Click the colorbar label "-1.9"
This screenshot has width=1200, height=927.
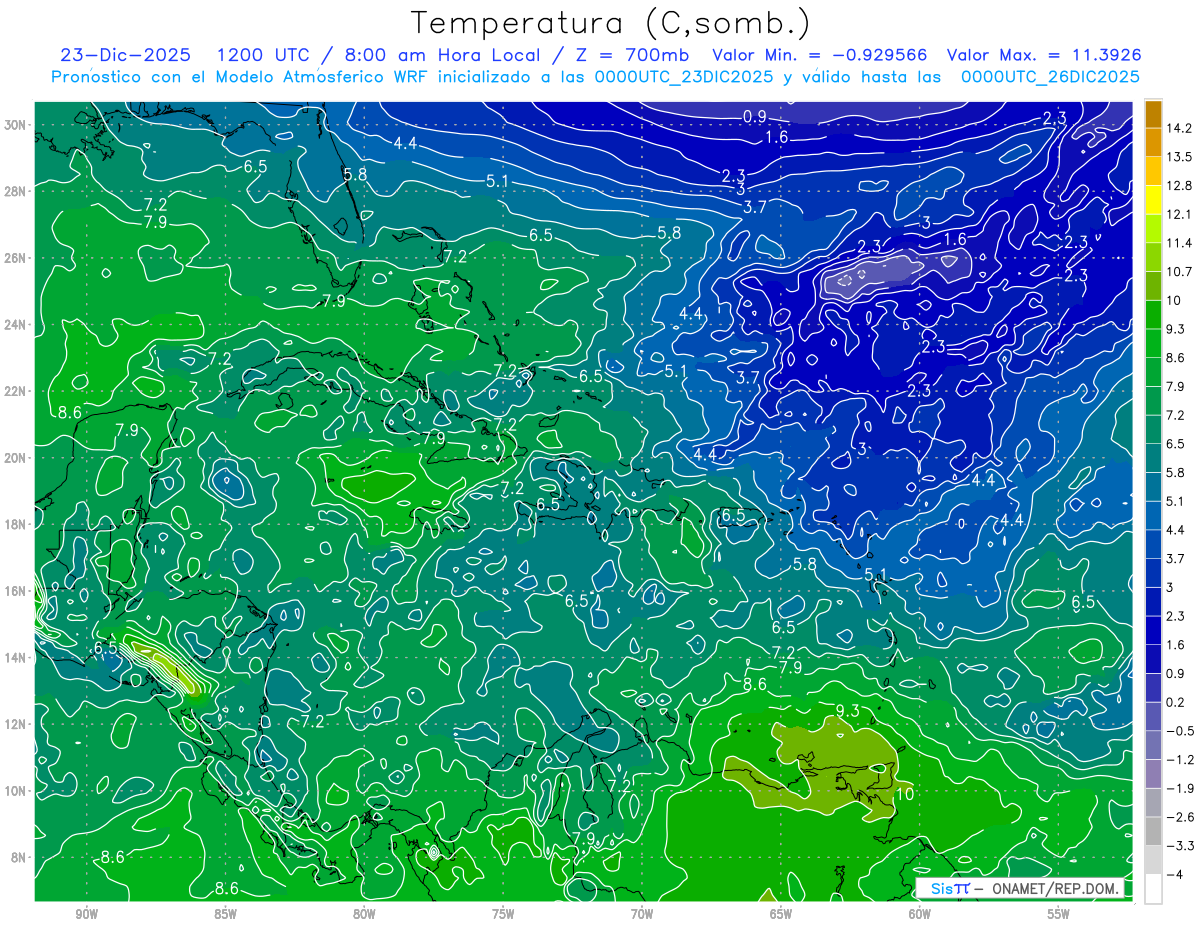[1179, 789]
